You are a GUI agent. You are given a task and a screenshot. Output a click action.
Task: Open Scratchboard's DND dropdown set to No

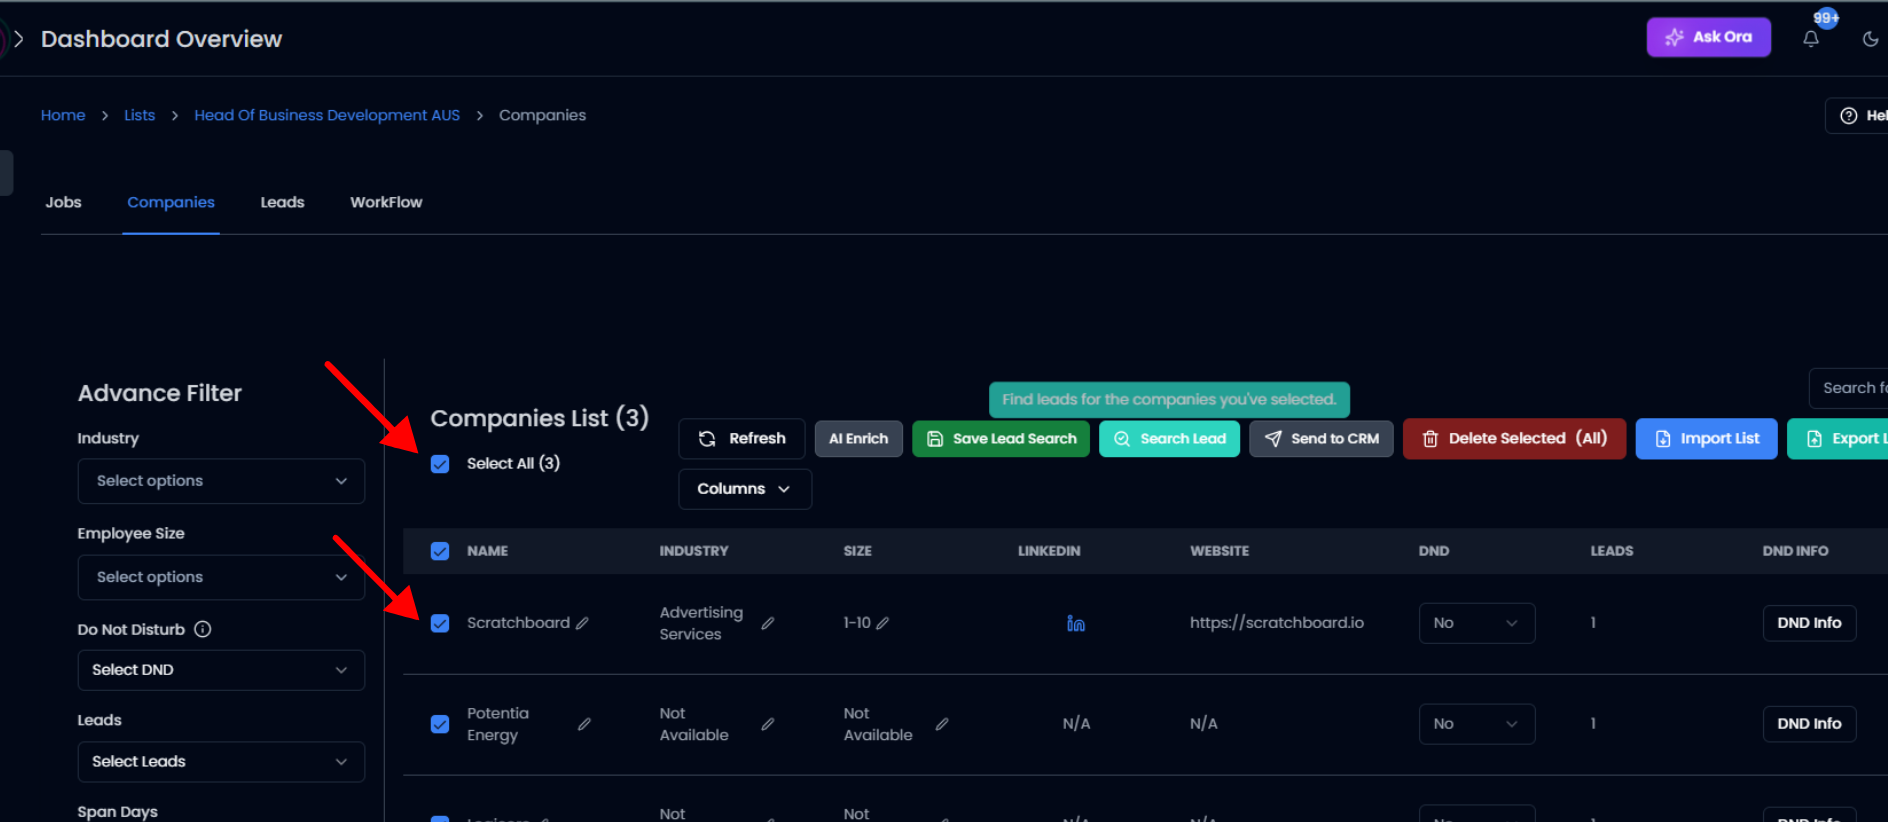[x=1476, y=623]
